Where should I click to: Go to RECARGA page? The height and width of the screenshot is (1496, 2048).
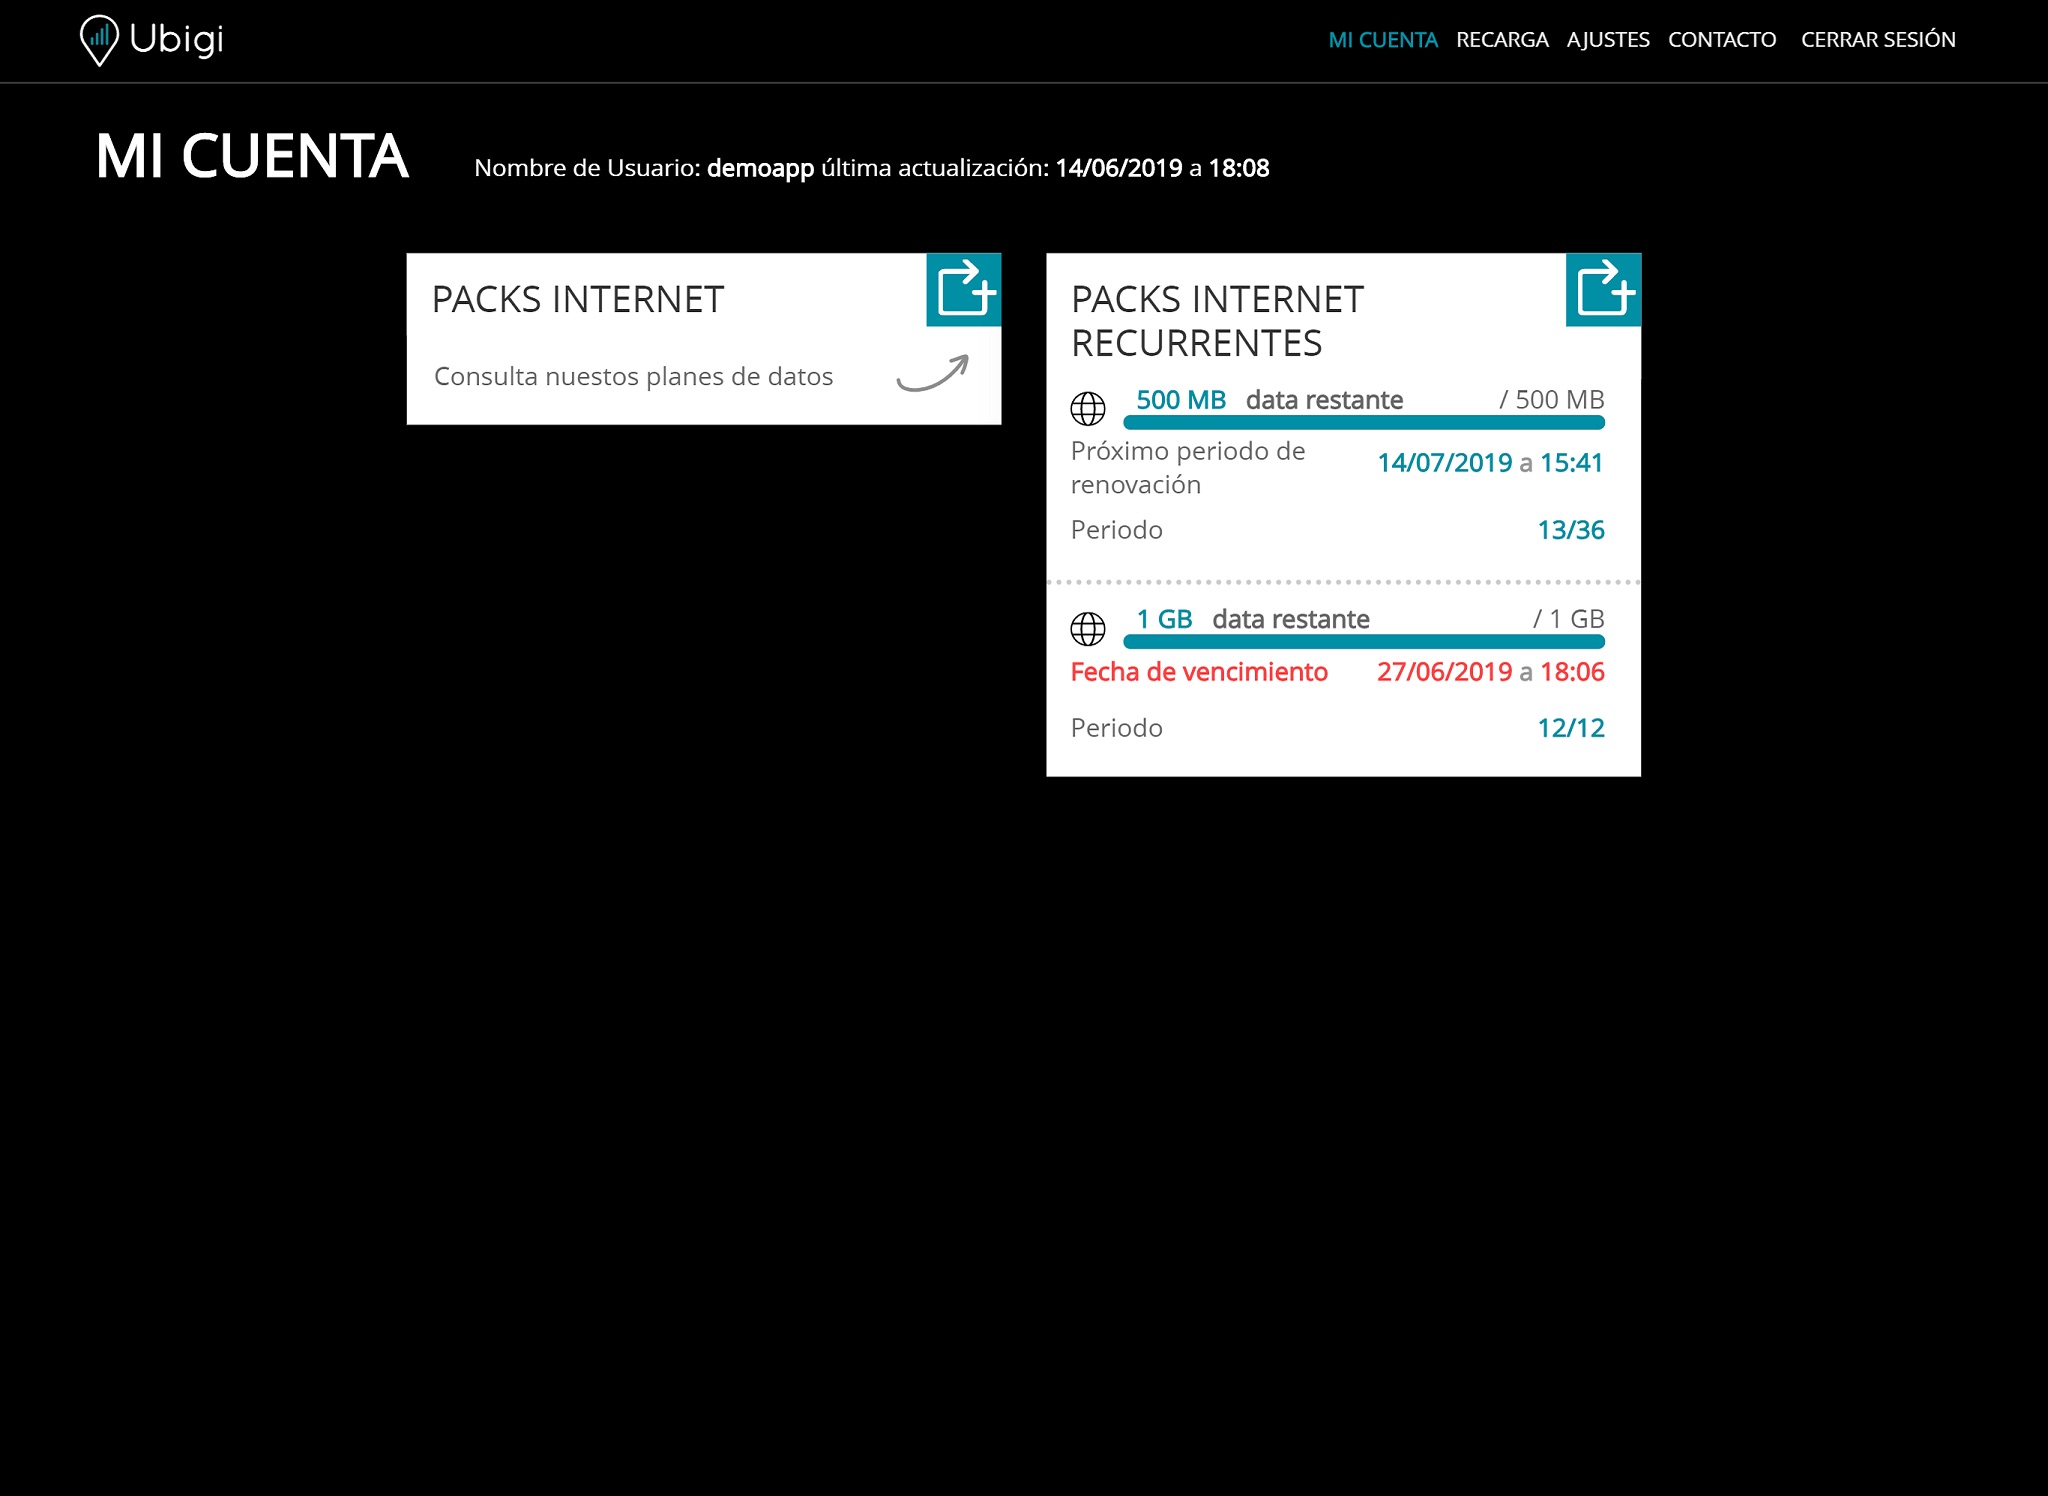(1502, 40)
